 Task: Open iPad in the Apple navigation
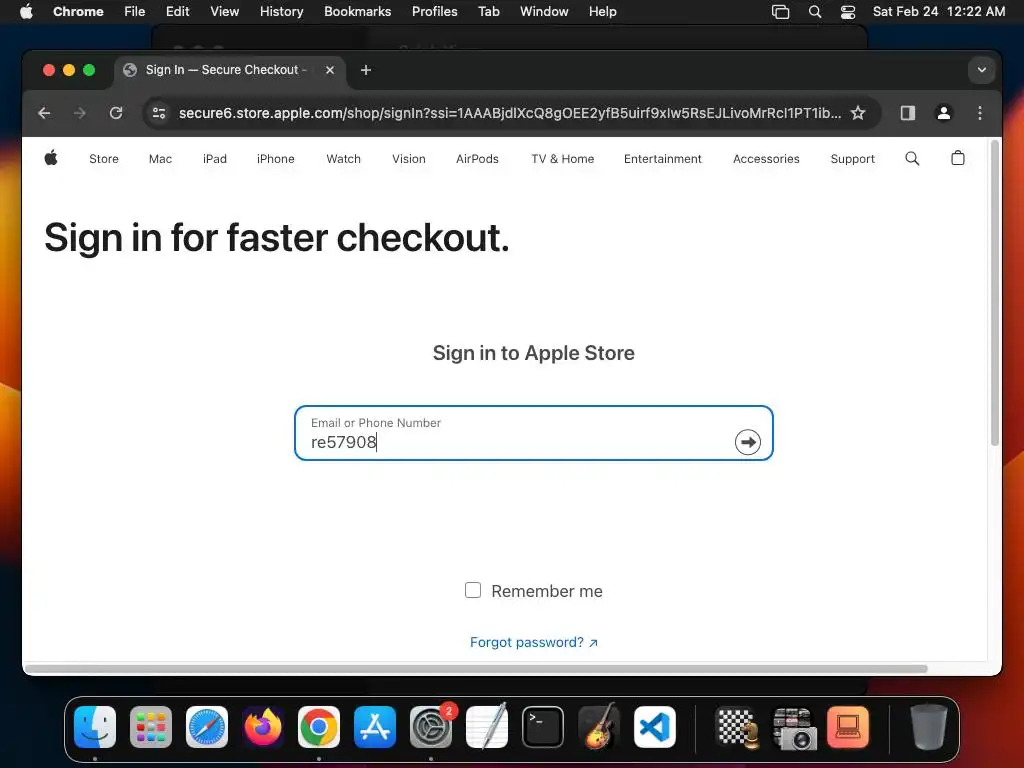(x=215, y=159)
